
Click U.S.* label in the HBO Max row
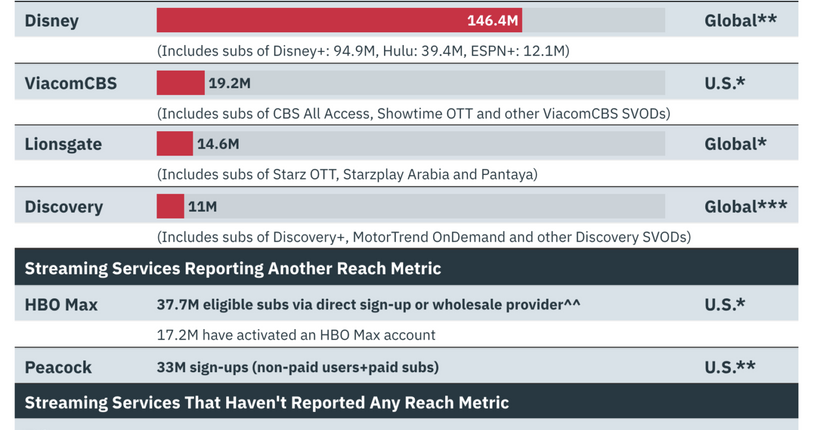724,304
